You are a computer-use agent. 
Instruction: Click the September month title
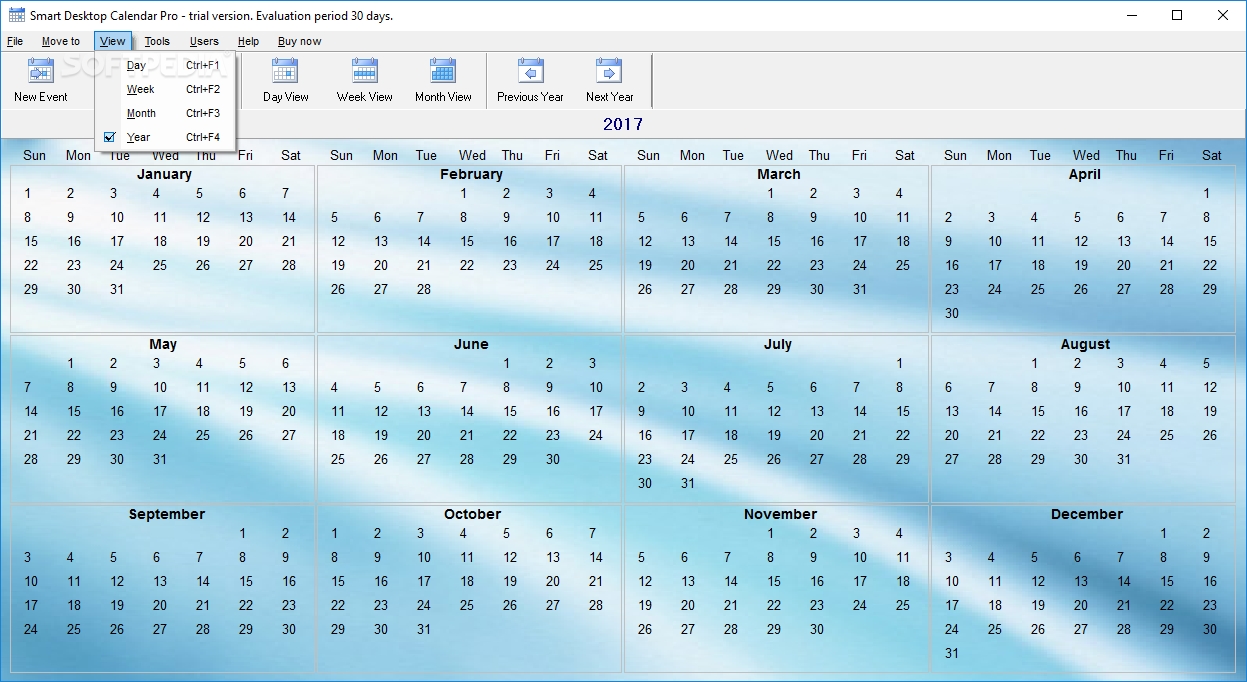pyautogui.click(x=167, y=514)
